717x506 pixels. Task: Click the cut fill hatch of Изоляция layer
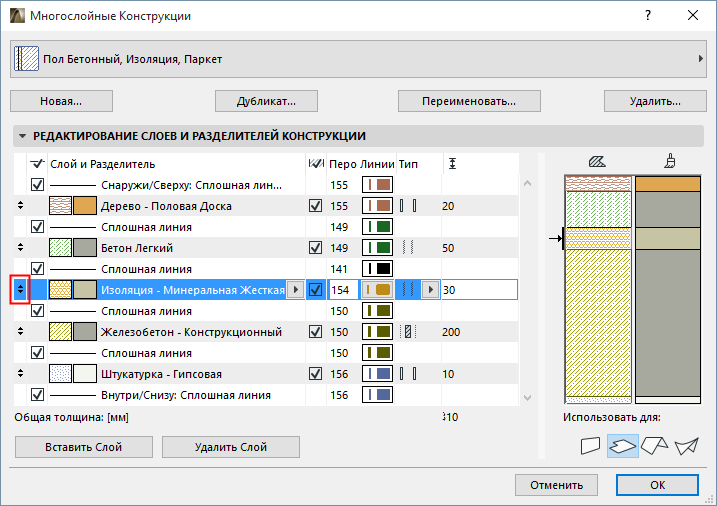[x=60, y=290]
